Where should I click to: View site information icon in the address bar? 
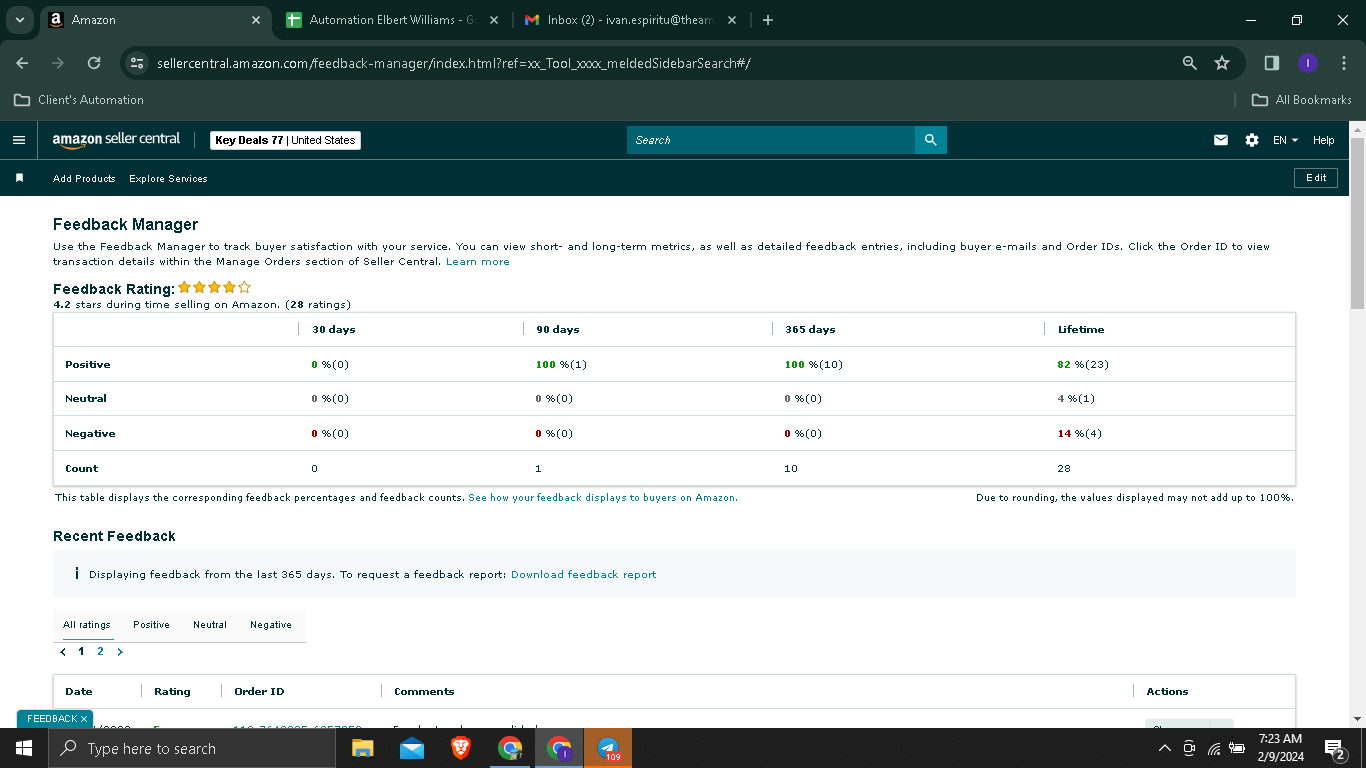tap(137, 63)
